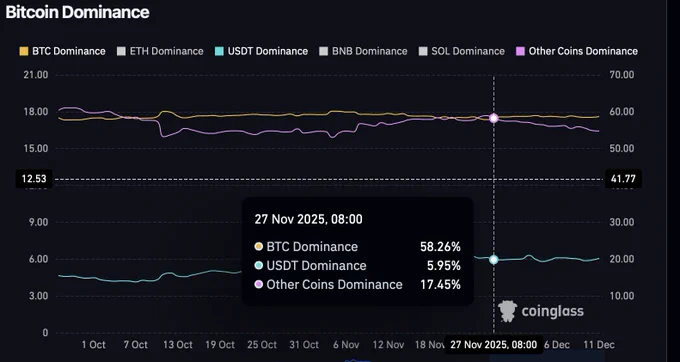
Task: Click the 11 Dec date axis label
Action: coord(599,345)
